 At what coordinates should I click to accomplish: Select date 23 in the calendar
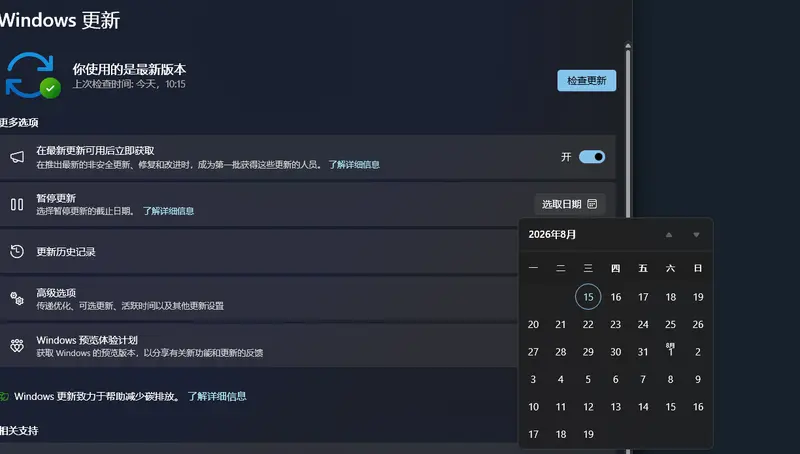[616, 324]
